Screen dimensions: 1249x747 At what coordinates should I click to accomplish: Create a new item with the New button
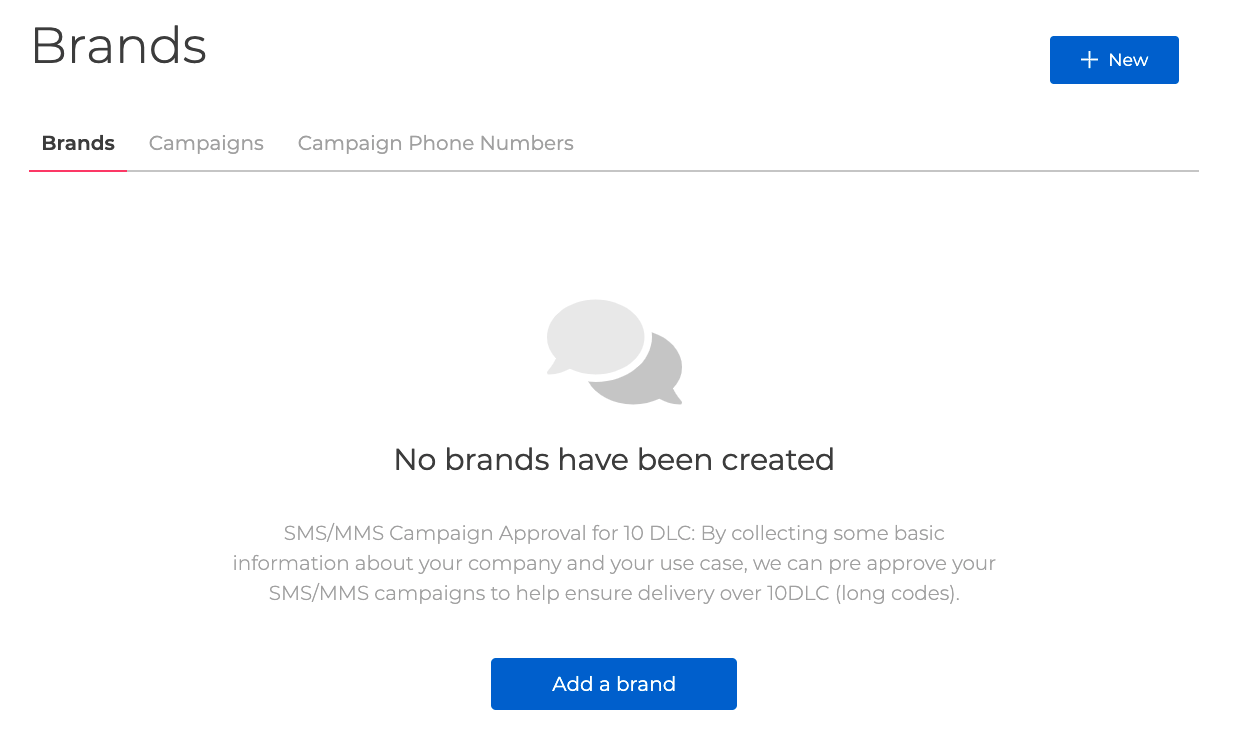tap(1114, 60)
